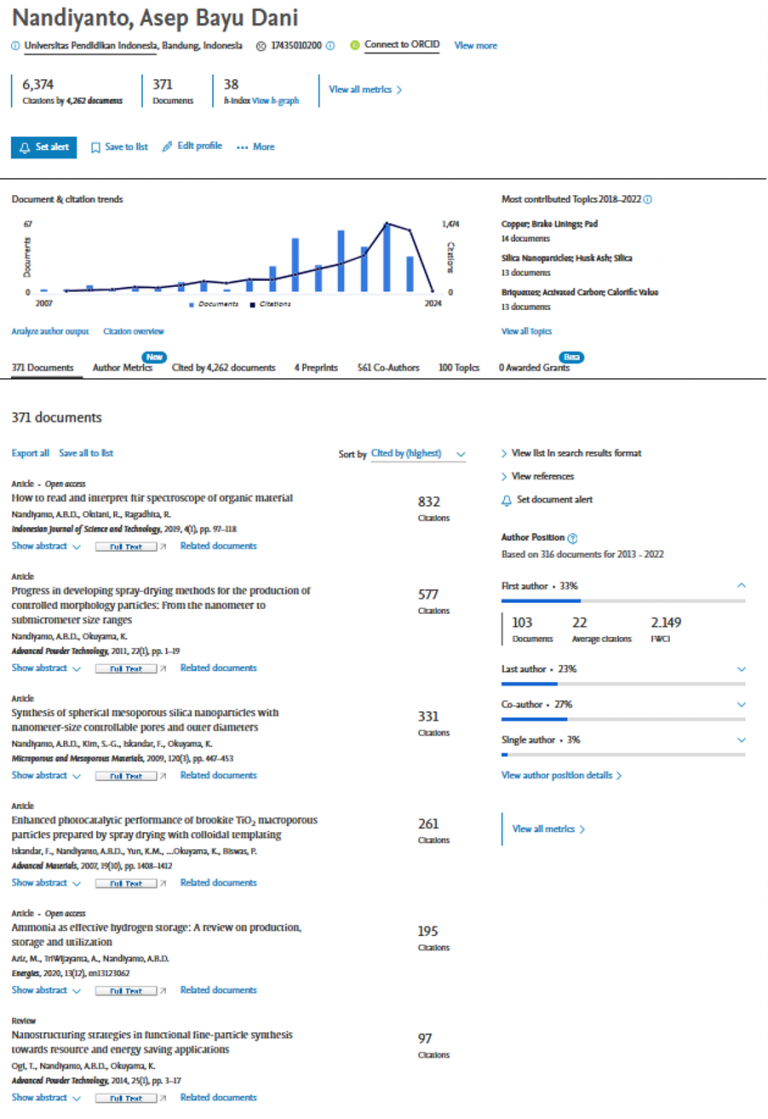Click info icon beside Most contributed Topics
Screen dimensions: 768x1119
pyautogui.click(x=647, y=200)
